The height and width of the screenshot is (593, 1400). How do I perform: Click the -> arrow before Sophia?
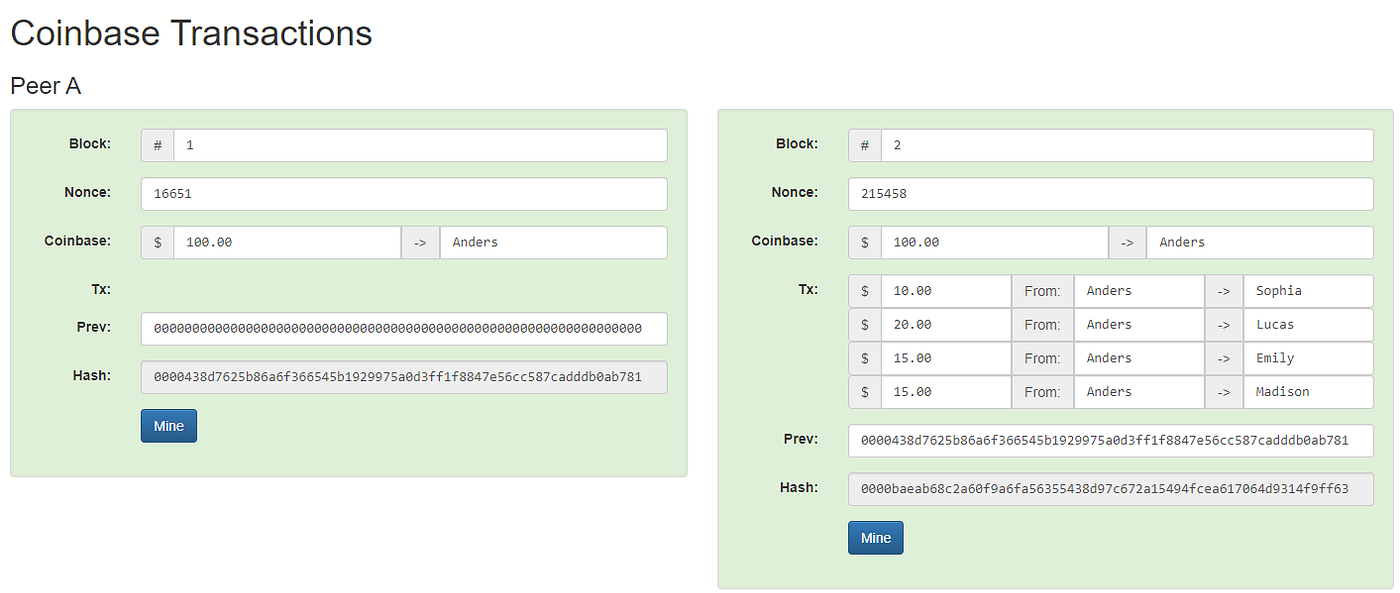point(1225,291)
